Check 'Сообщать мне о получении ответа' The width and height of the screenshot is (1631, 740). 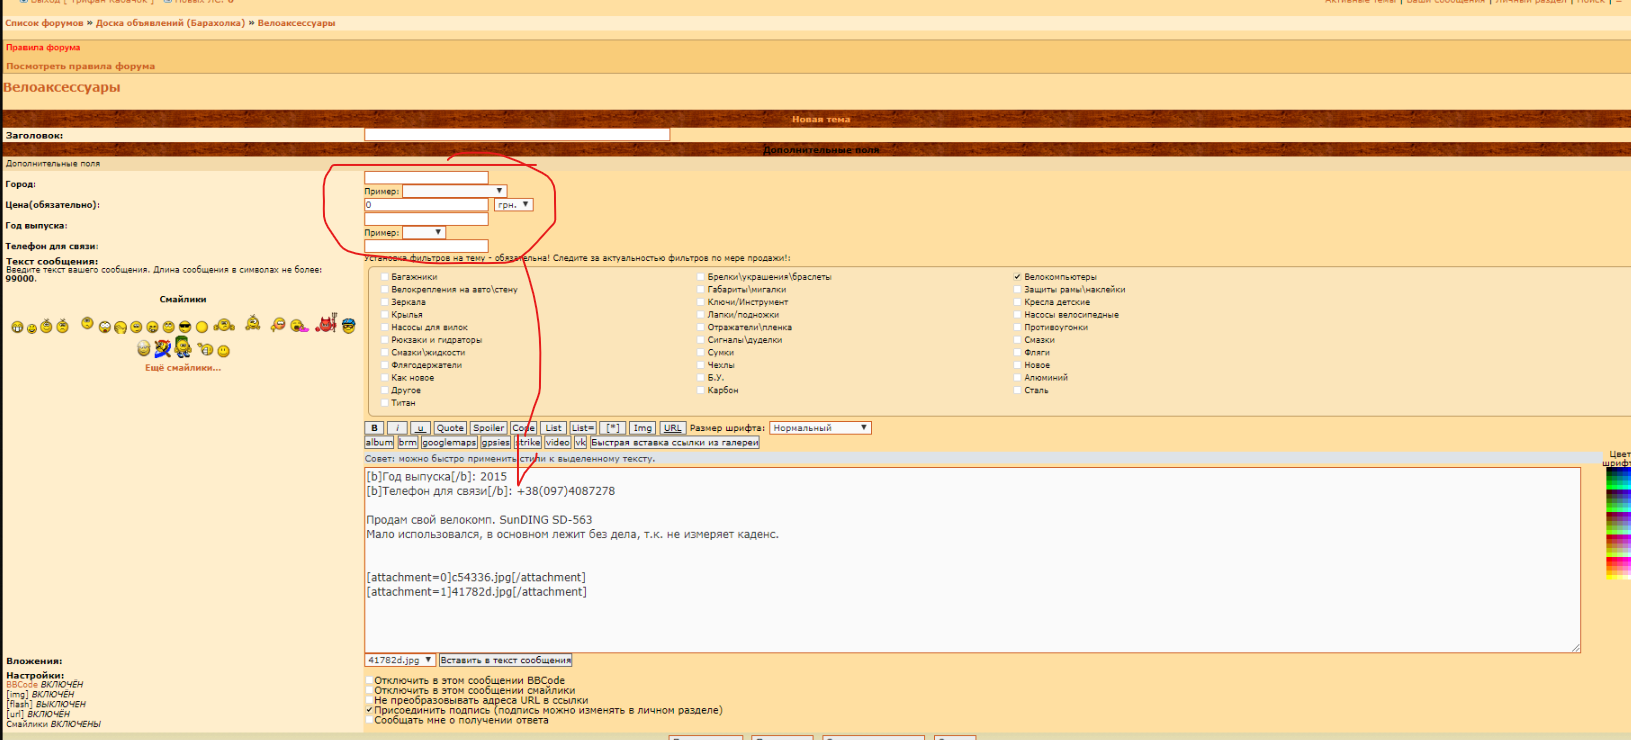[369, 720]
